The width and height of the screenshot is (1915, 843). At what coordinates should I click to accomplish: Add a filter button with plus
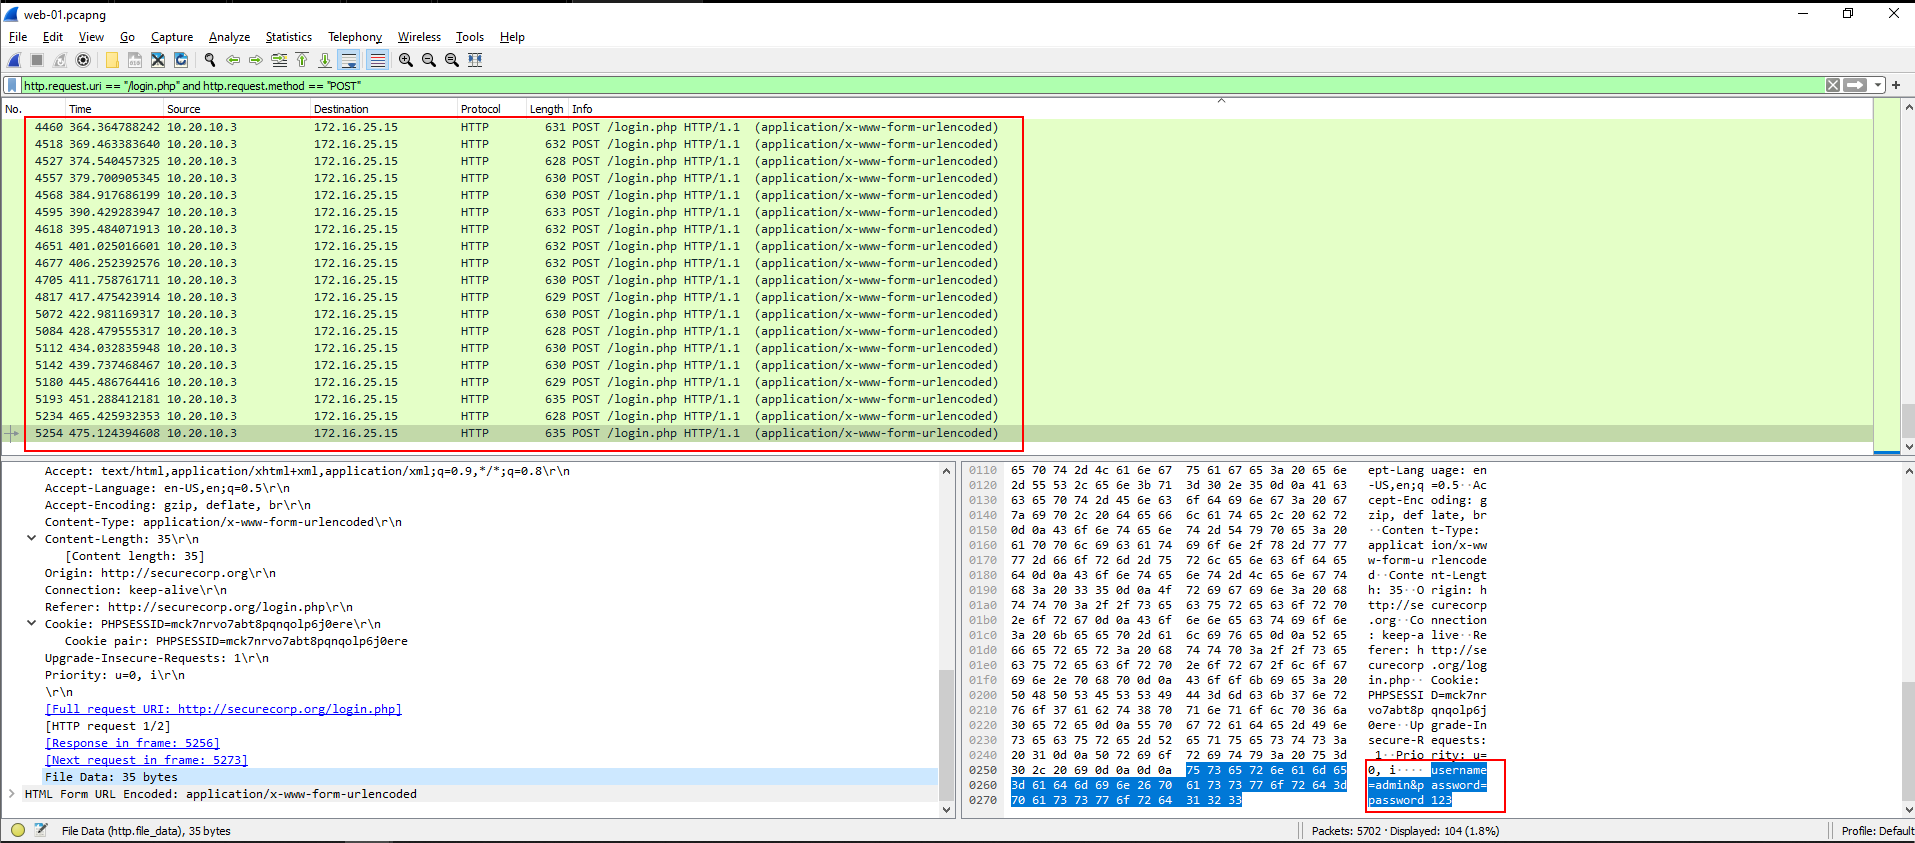pyautogui.click(x=1896, y=85)
